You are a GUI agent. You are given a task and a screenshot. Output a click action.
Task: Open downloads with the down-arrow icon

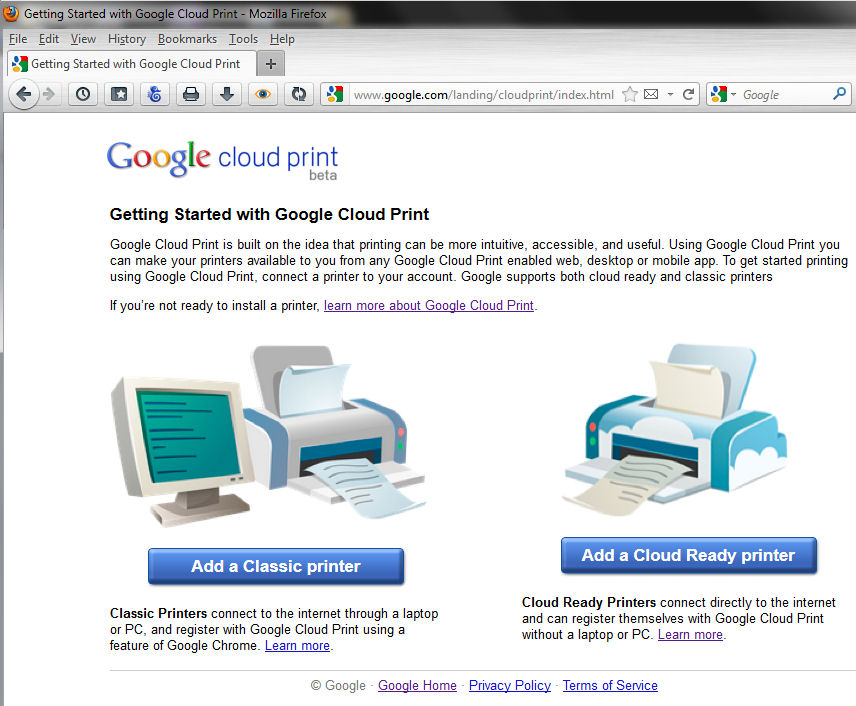(227, 94)
